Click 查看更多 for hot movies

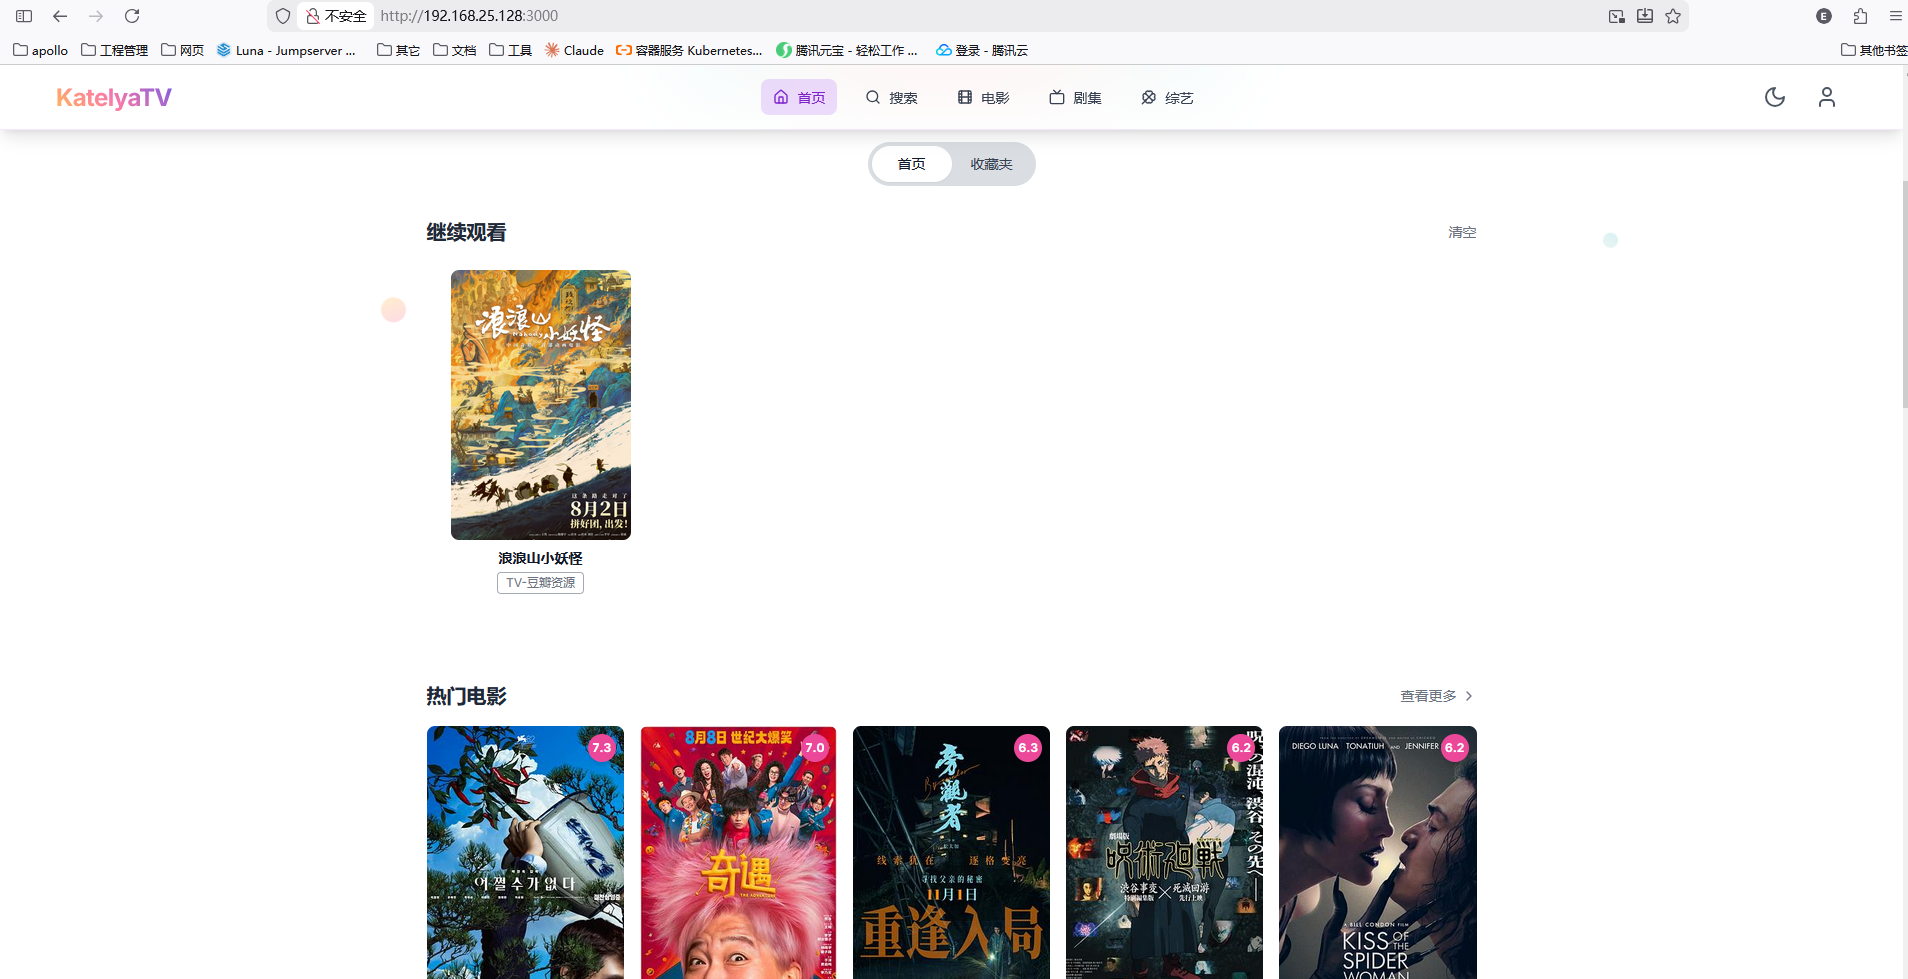click(x=1437, y=696)
